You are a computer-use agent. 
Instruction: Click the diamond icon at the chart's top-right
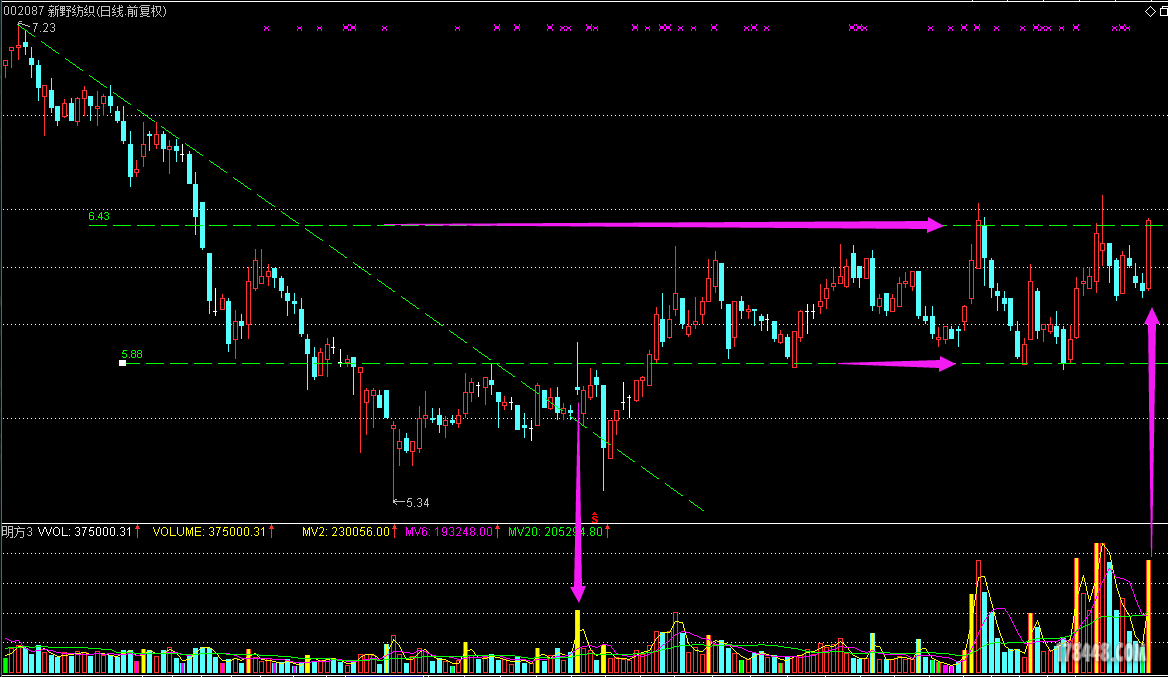[1150, 11]
